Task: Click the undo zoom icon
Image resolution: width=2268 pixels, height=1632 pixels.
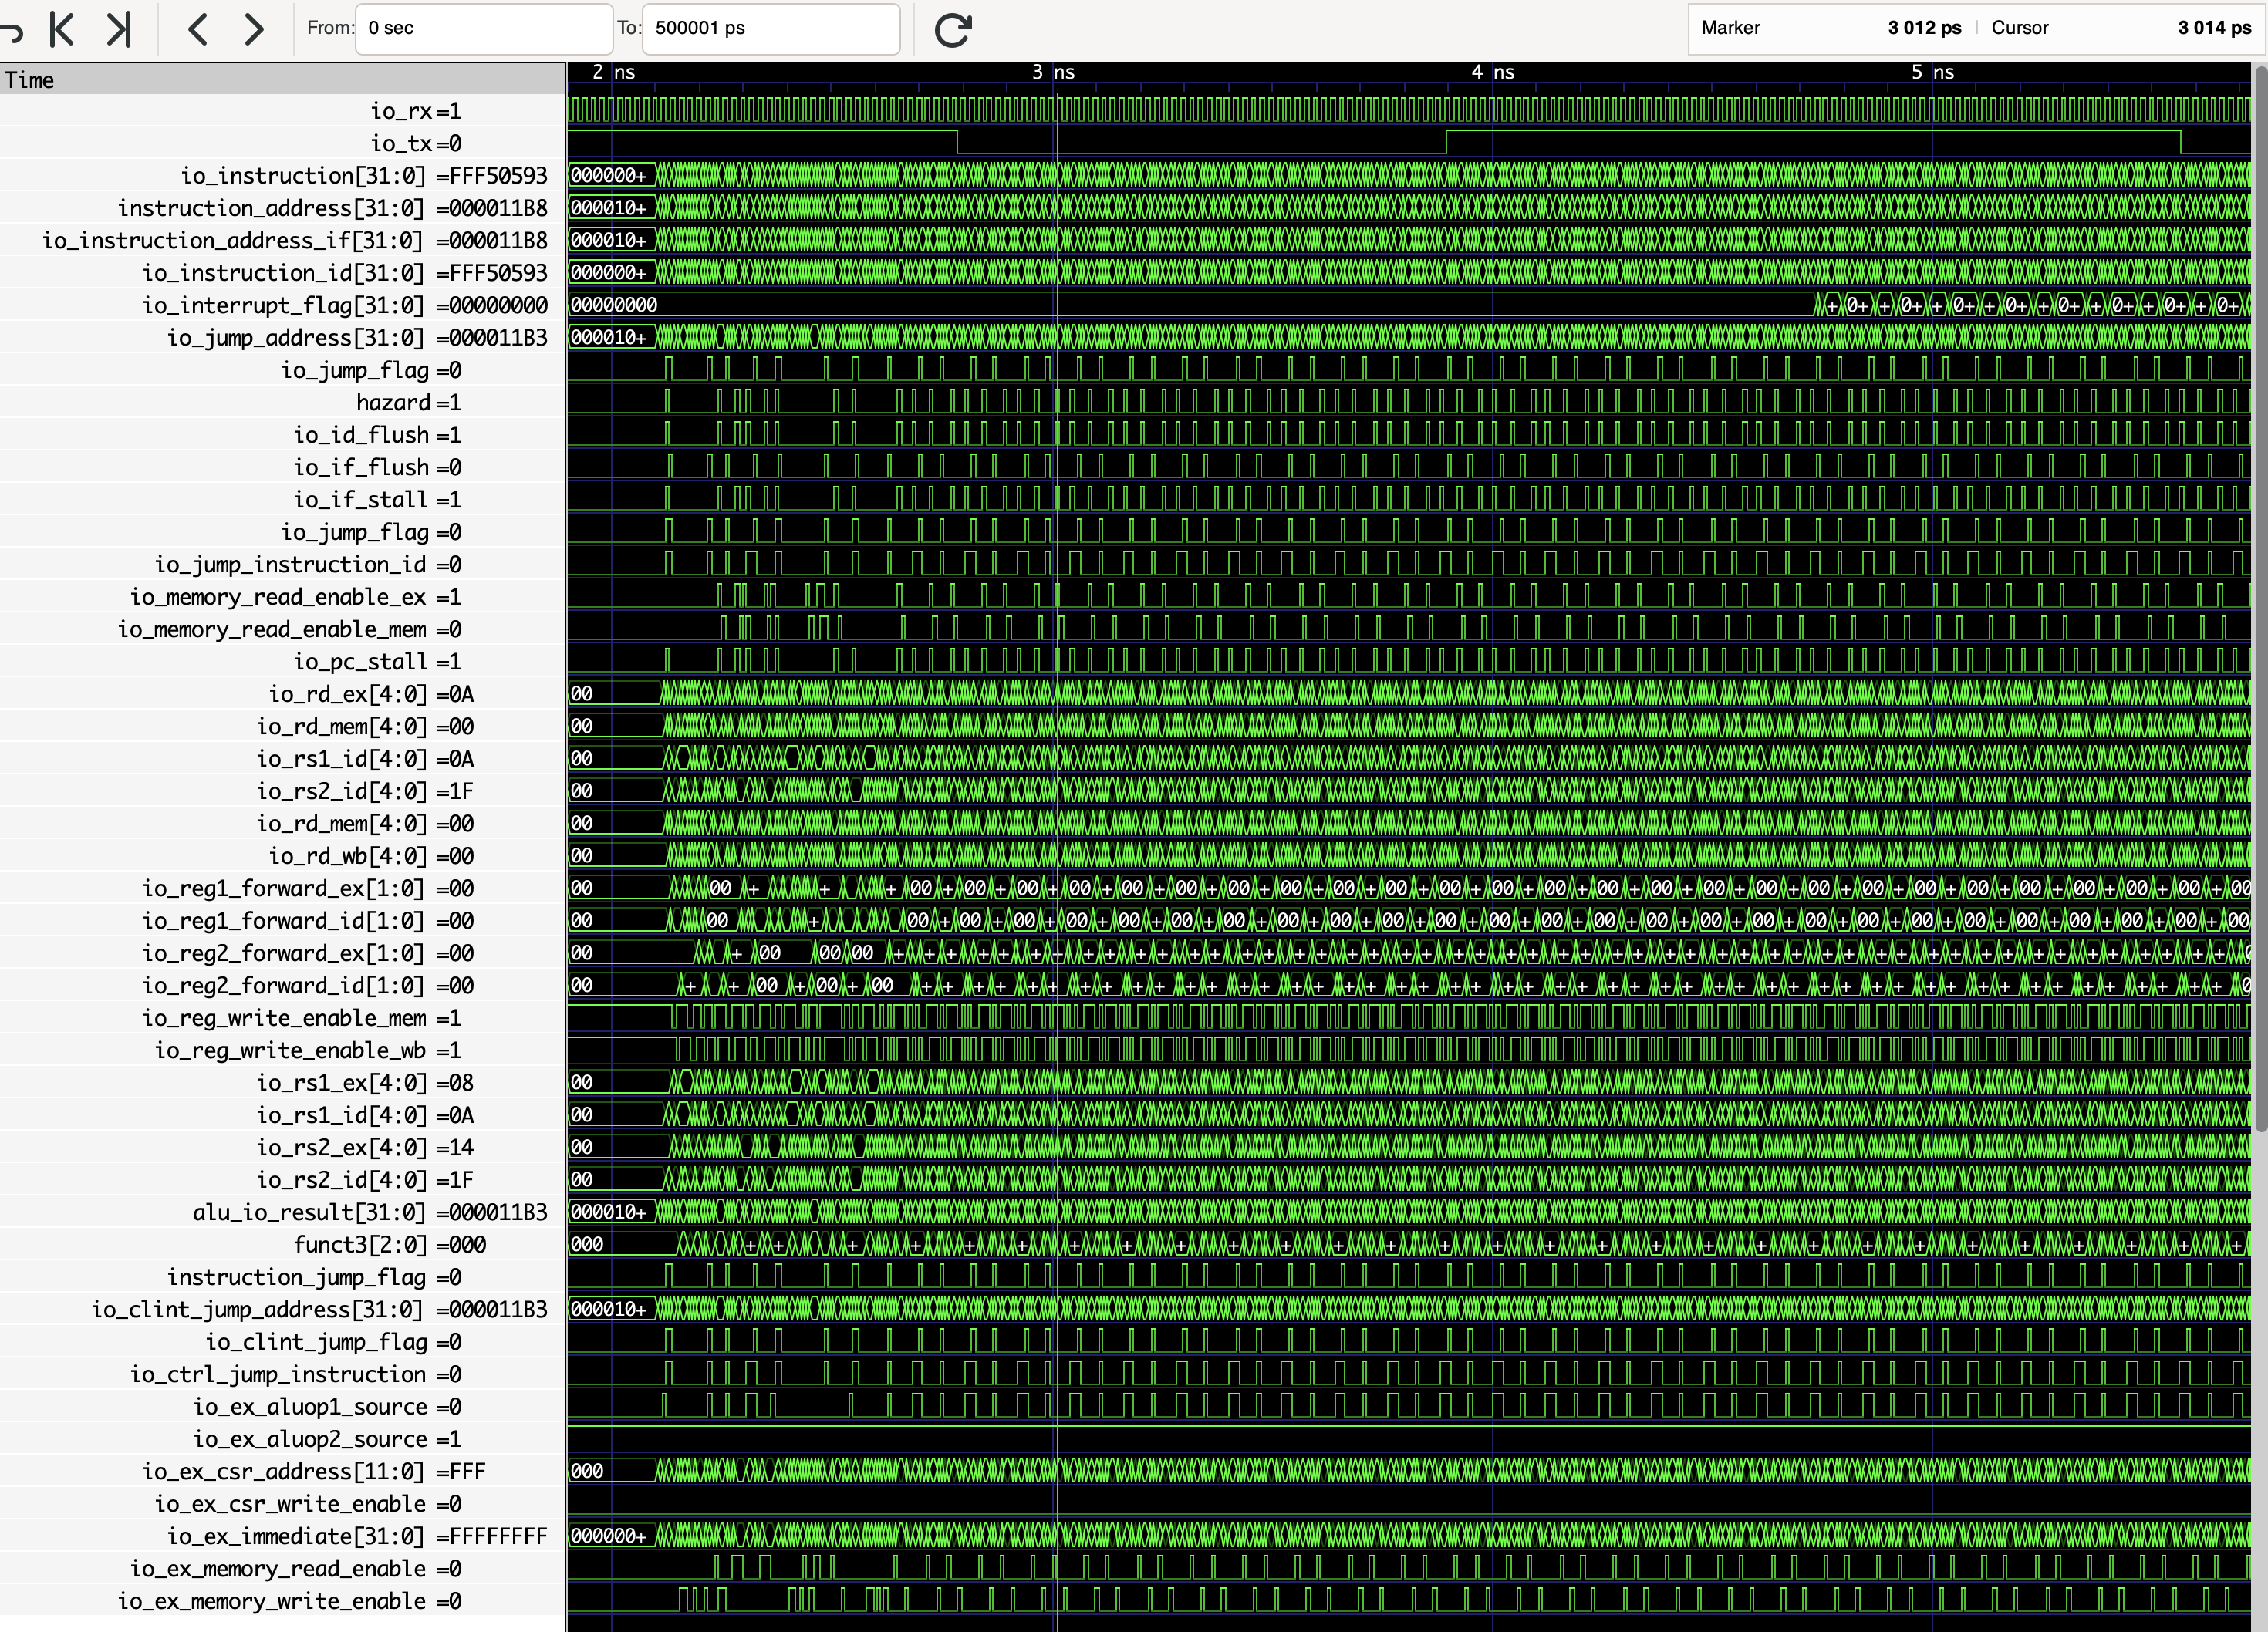Action: tap(10, 30)
